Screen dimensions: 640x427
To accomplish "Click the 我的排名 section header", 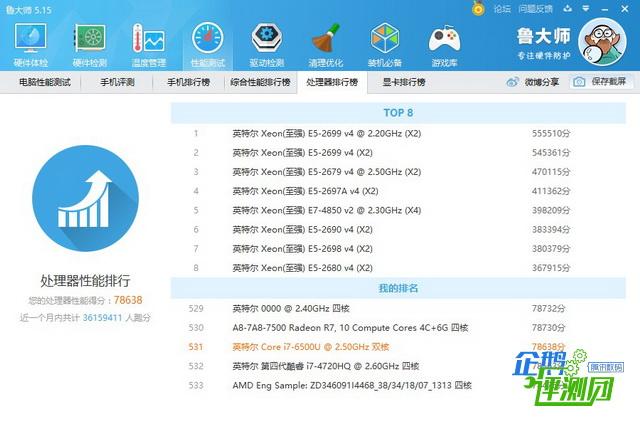I will tap(398, 288).
